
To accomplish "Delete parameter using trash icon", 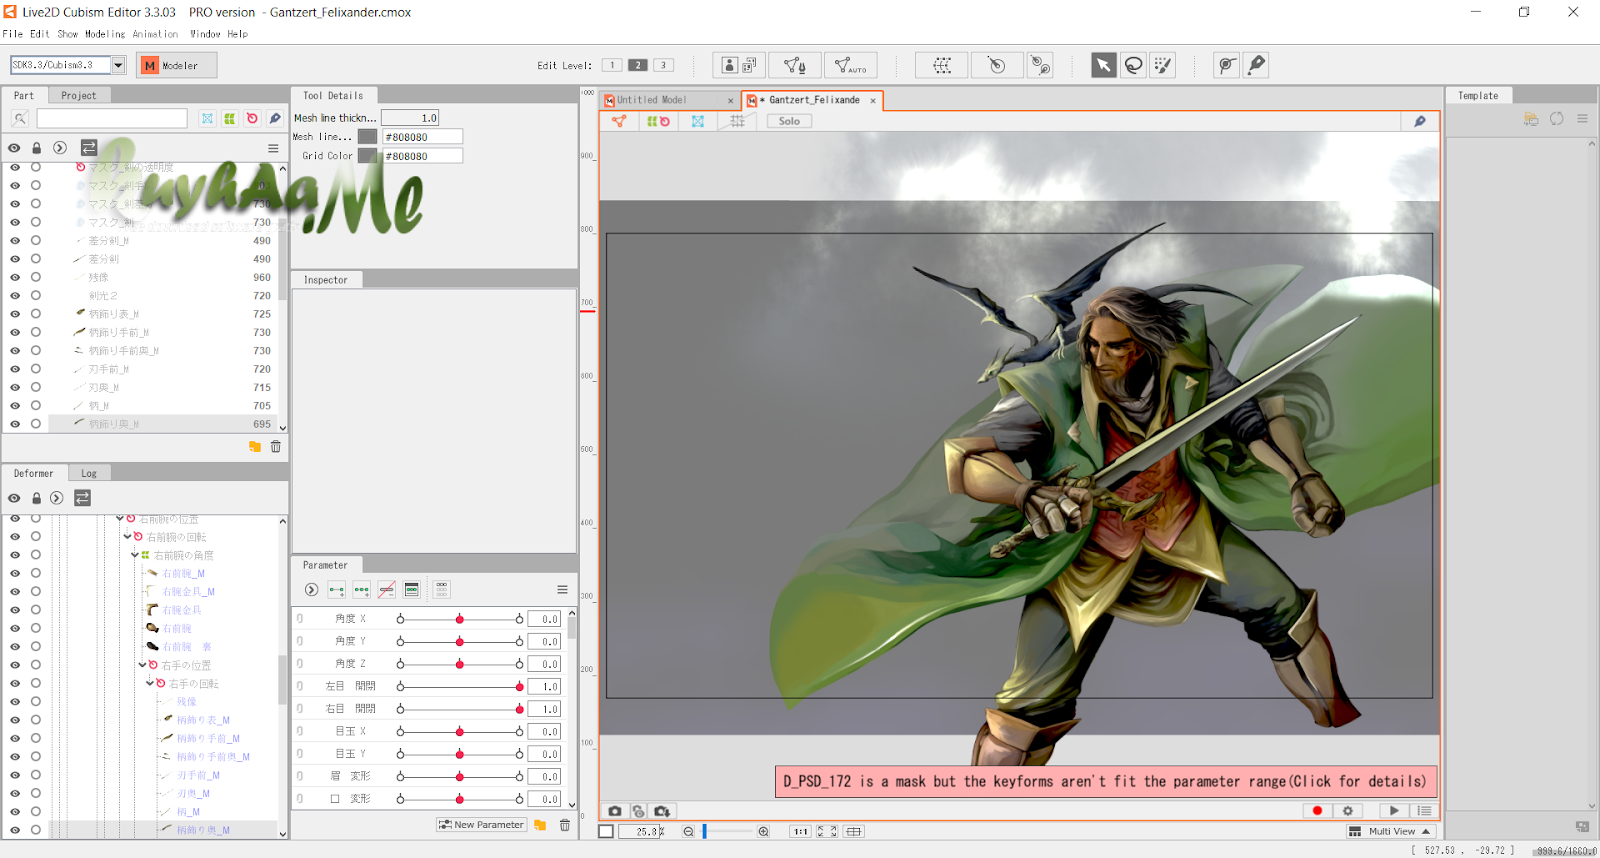I will 565,825.
